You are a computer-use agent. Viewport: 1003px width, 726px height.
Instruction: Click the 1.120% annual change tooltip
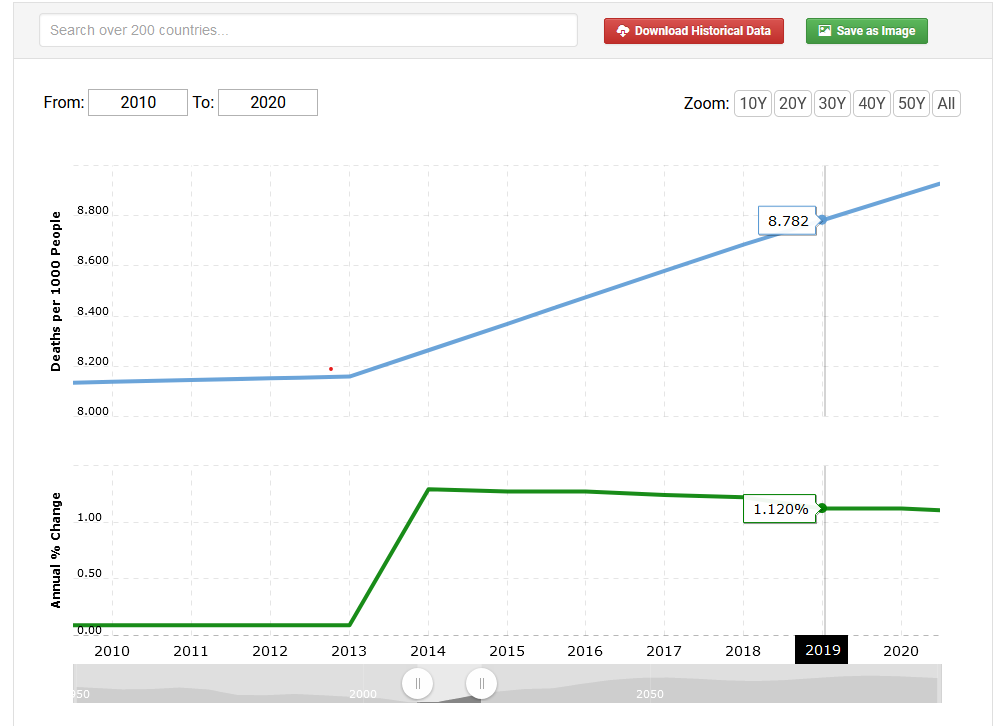click(780, 509)
